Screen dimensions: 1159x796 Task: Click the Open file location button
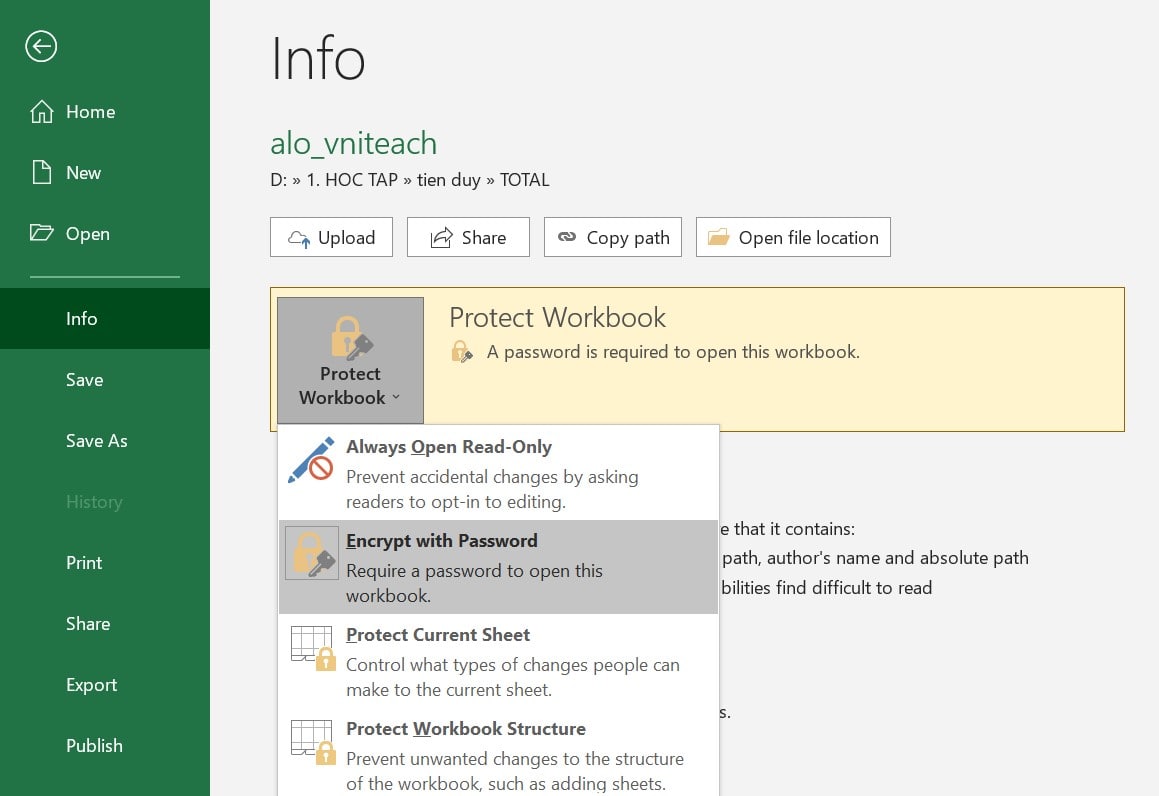[793, 237]
